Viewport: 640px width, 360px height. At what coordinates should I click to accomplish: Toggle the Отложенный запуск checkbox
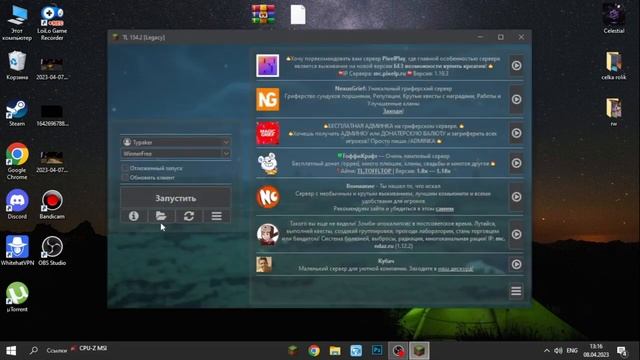click(x=125, y=168)
